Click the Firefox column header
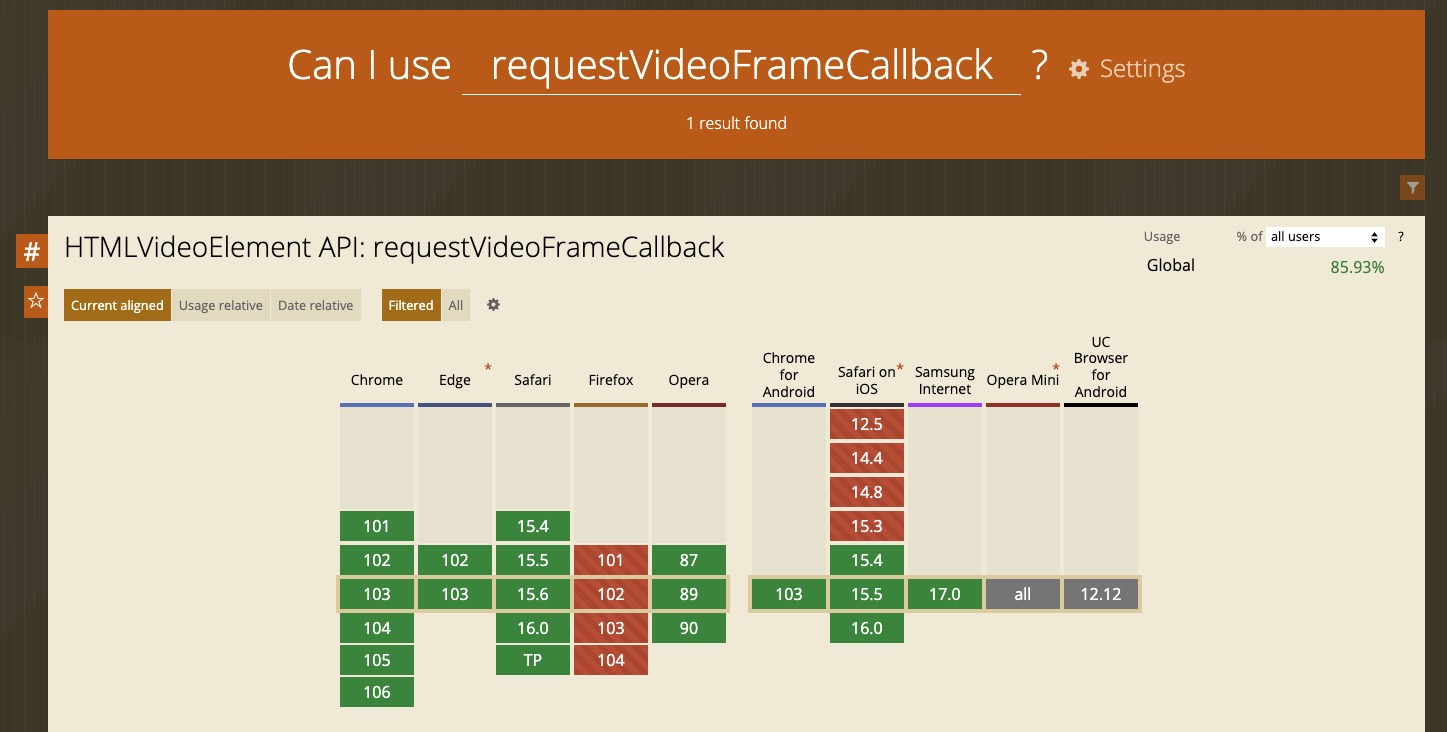This screenshot has height=732, width=1447. (611, 380)
